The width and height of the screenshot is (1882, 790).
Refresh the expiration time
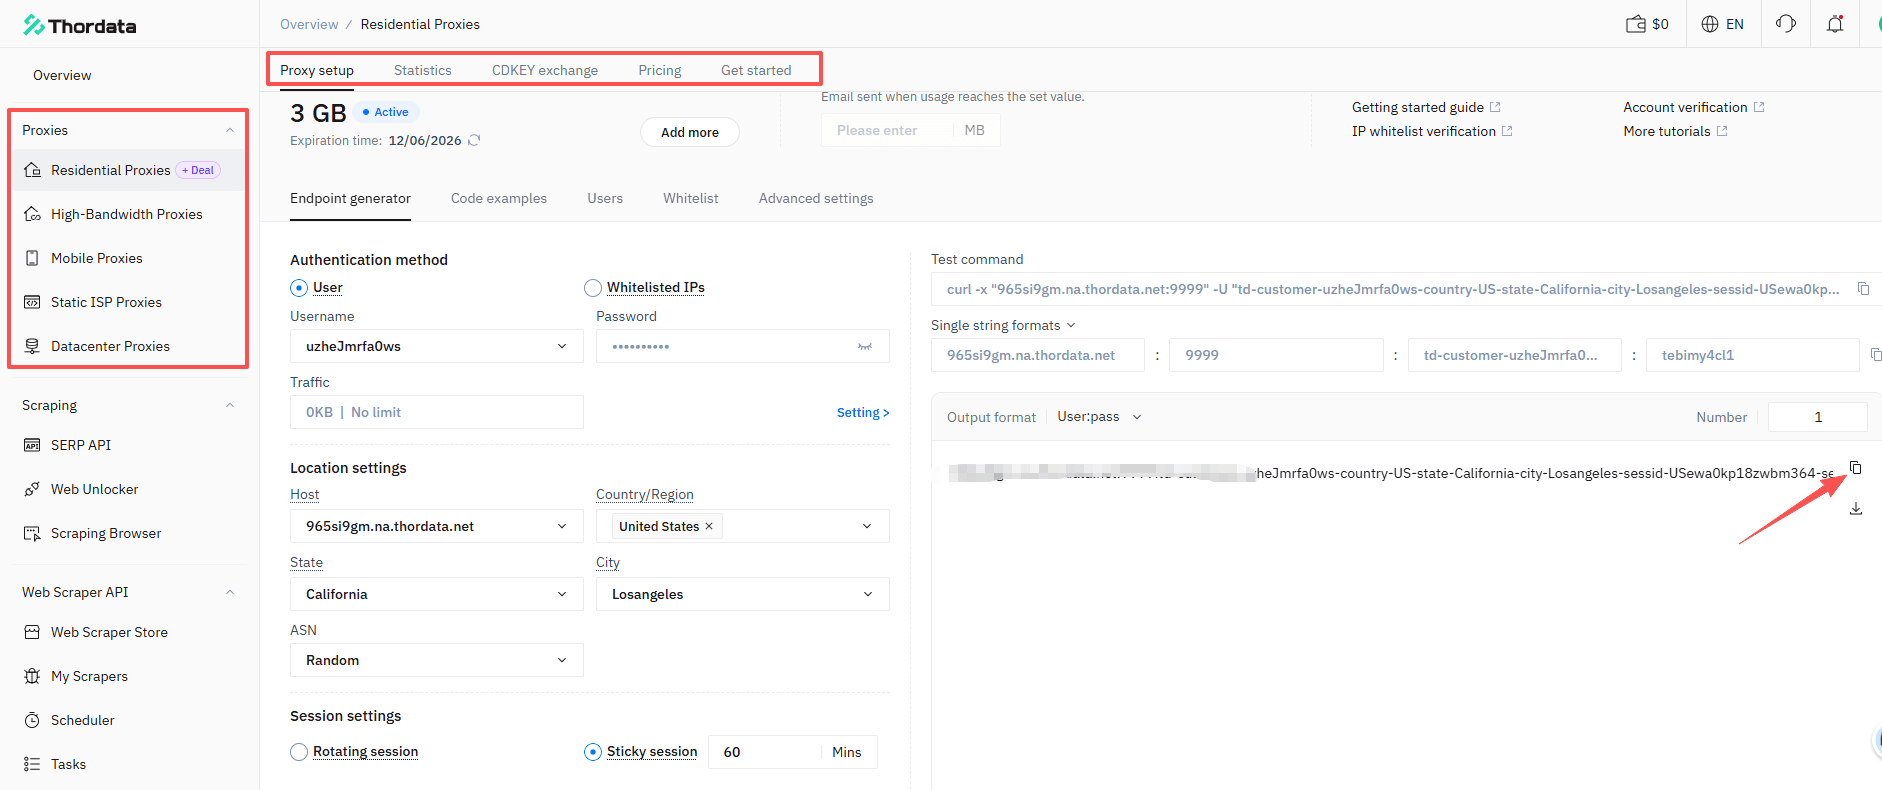click(x=474, y=140)
